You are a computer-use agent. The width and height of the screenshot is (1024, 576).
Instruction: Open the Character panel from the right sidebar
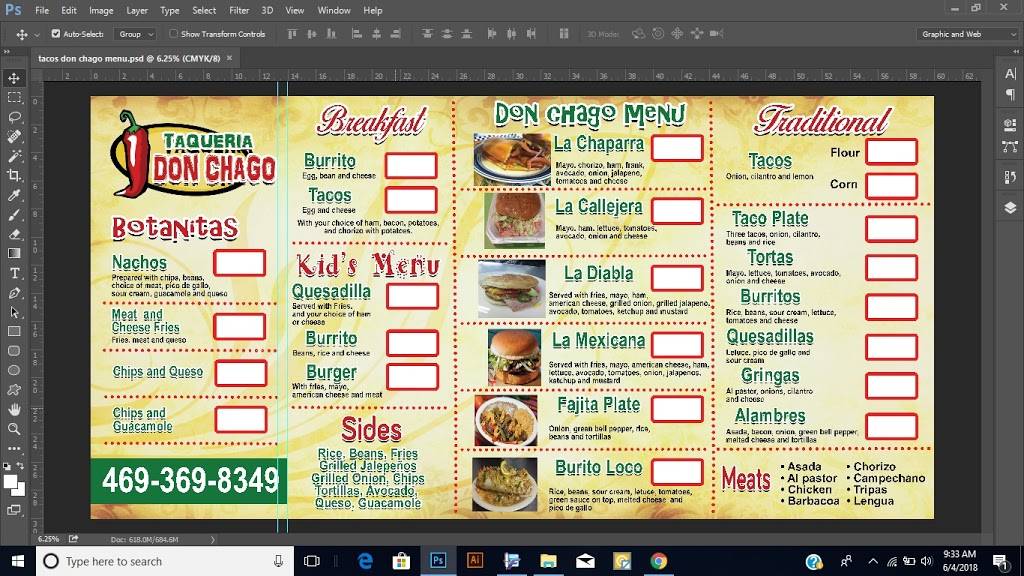coord(1011,72)
